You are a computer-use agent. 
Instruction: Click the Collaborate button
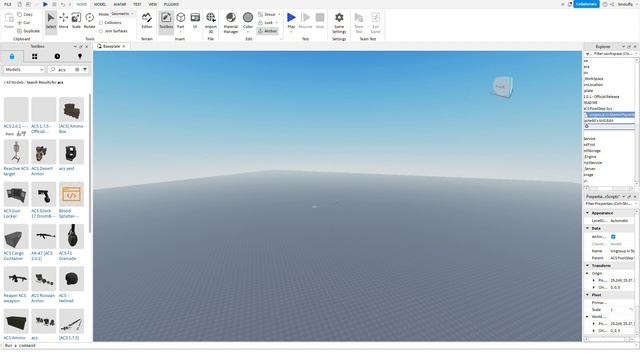click(x=586, y=4)
